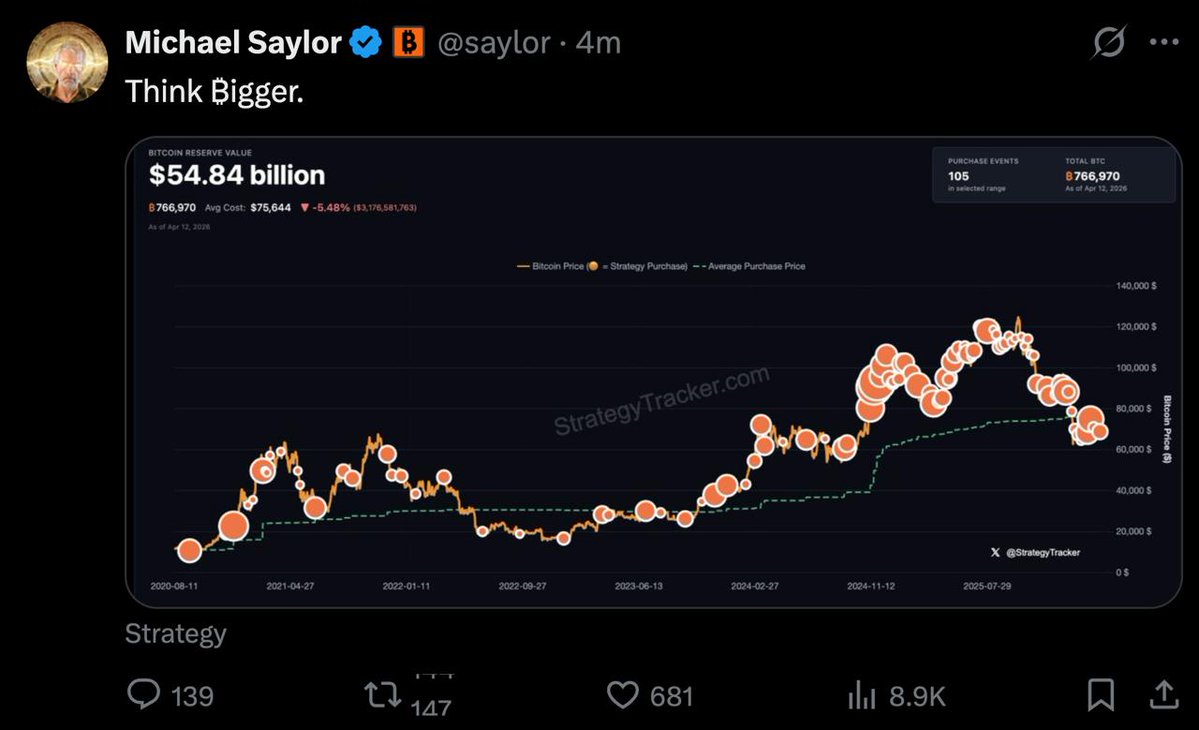The height and width of the screenshot is (730, 1199).
Task: Click the orange Bitcoin affiliation badge
Action: (x=408, y=42)
